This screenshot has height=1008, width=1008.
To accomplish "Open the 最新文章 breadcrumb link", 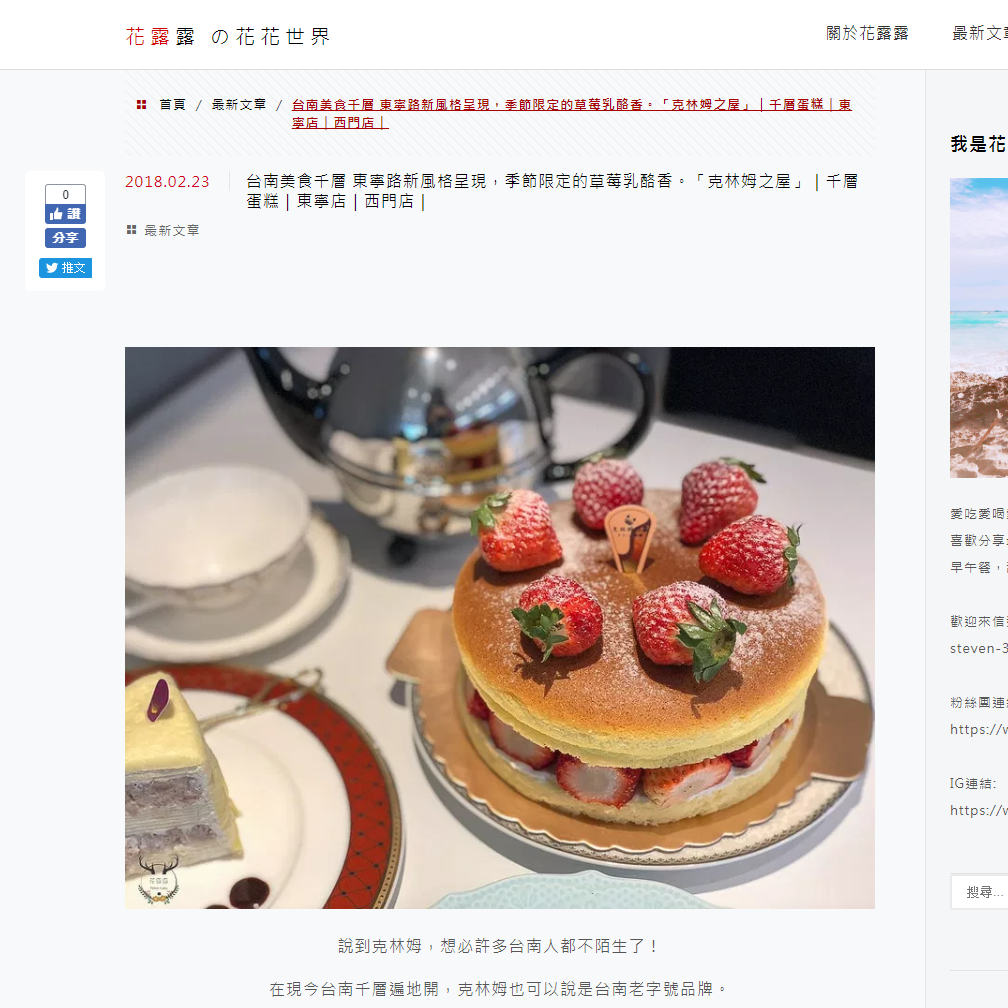I will coord(238,105).
